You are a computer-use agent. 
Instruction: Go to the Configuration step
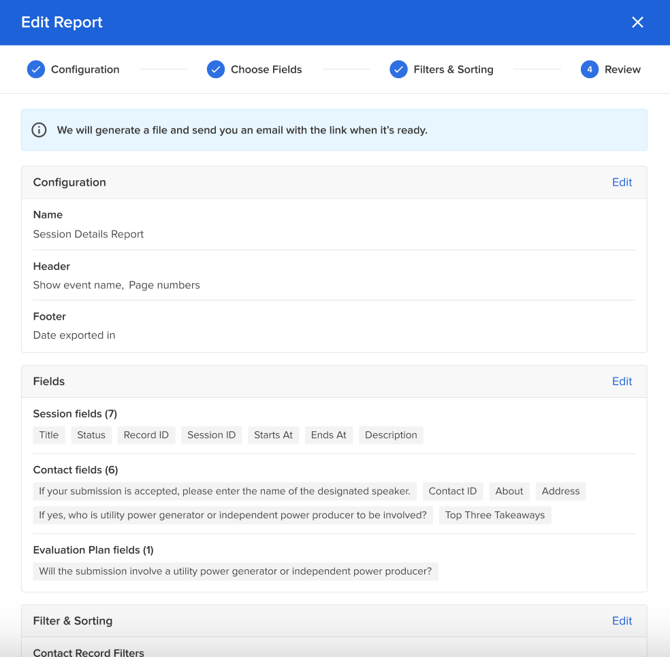pyautogui.click(x=85, y=69)
